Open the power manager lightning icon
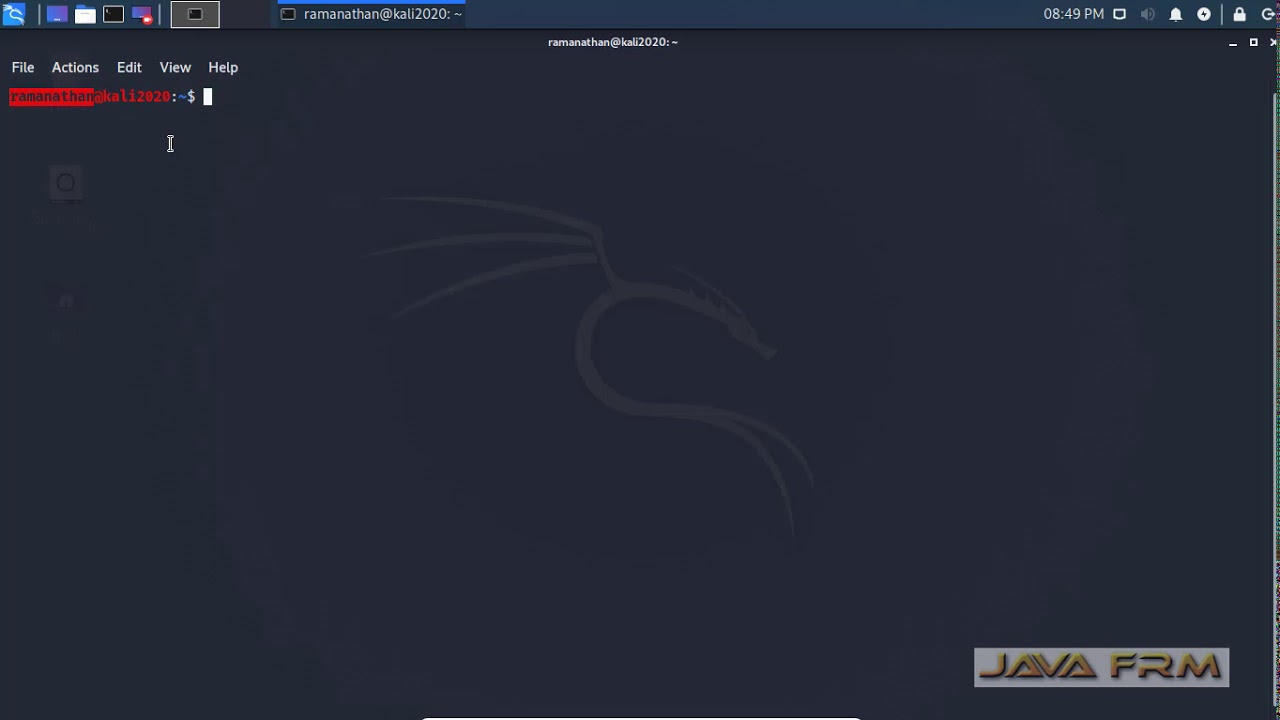The image size is (1280, 720). click(x=1204, y=14)
